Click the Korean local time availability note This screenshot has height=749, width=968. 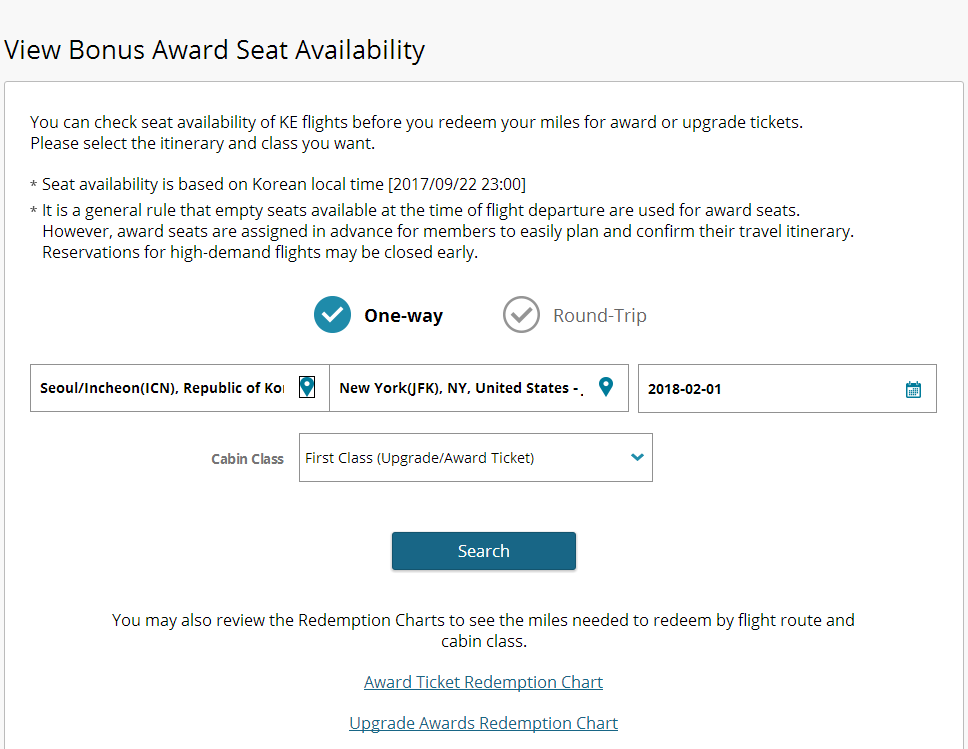click(278, 184)
